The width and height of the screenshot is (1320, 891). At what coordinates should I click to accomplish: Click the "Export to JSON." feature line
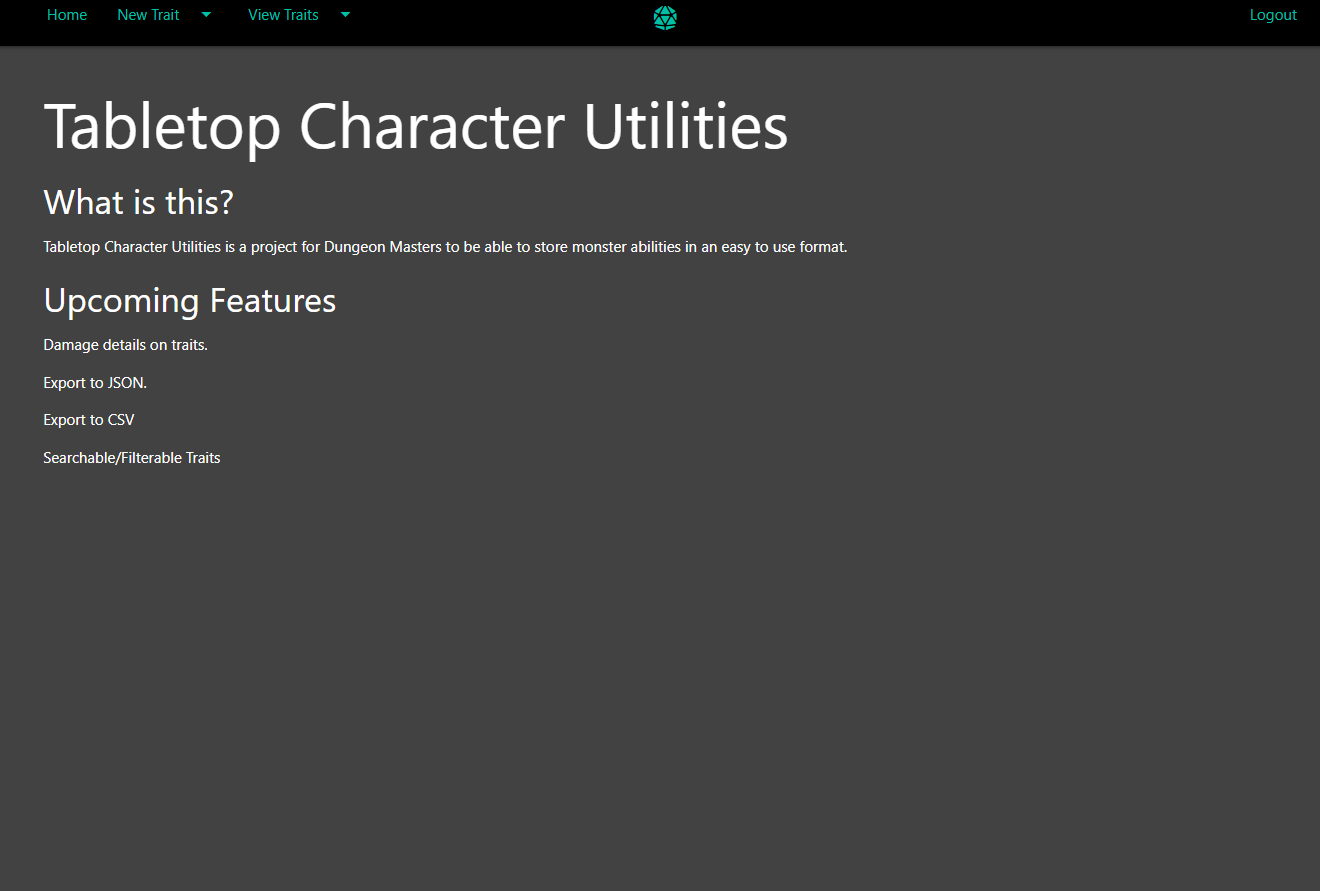click(95, 383)
